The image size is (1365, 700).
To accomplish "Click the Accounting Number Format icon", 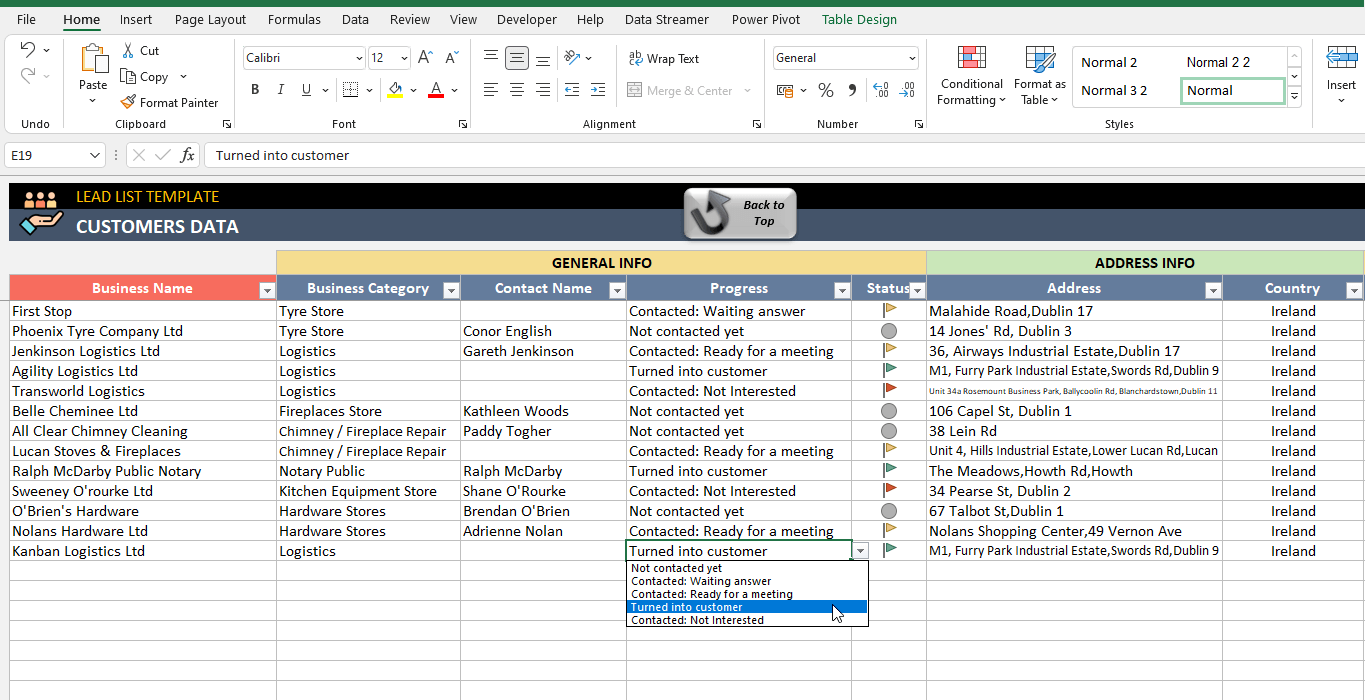I will point(785,90).
